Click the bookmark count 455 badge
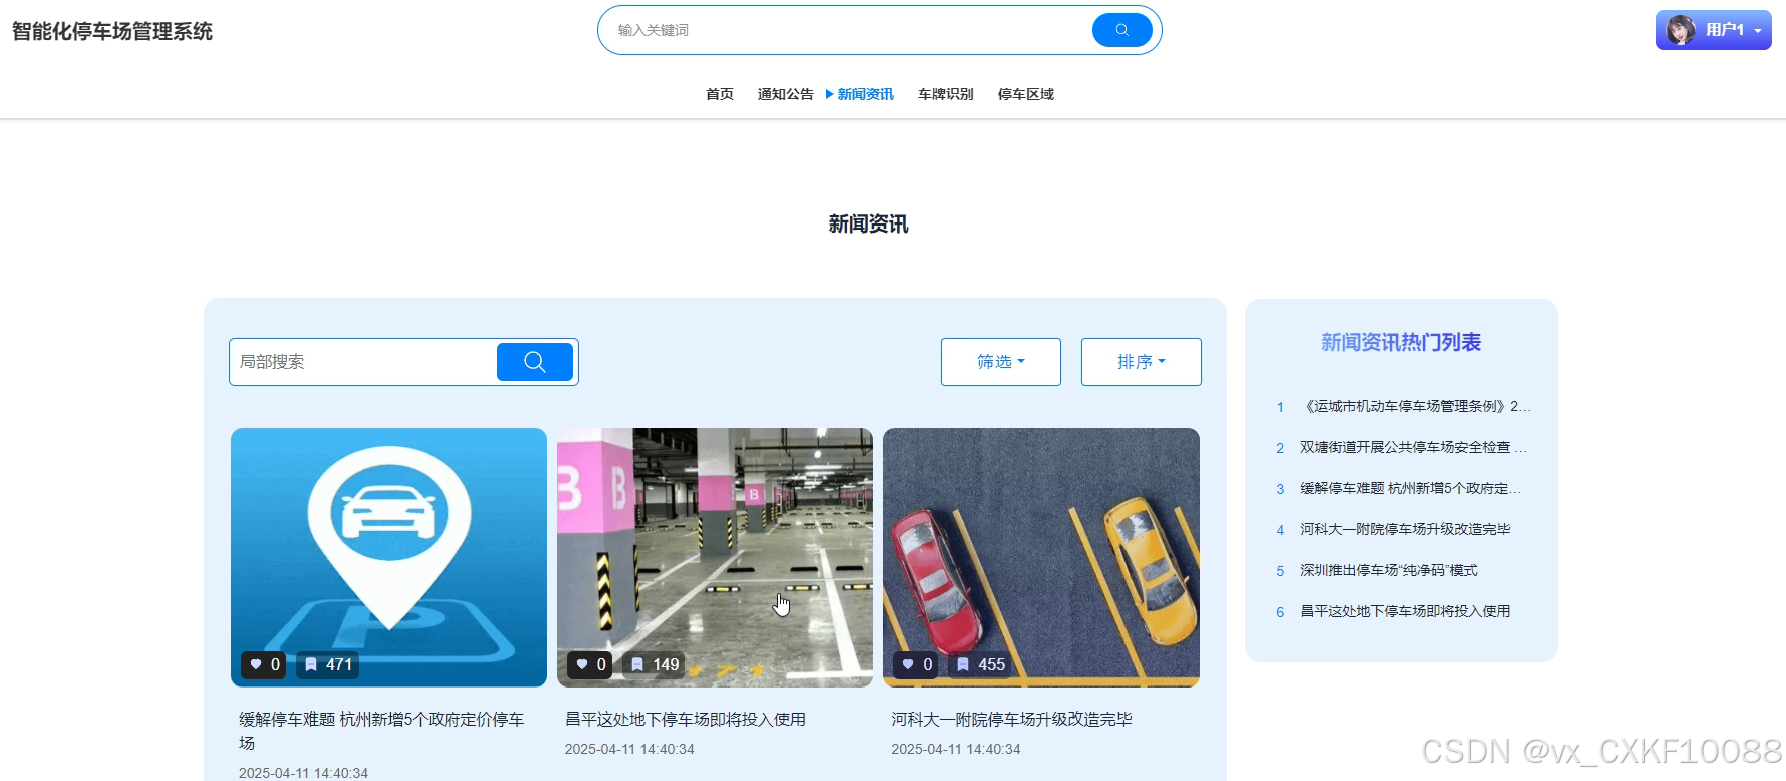This screenshot has height=781, width=1786. click(981, 664)
